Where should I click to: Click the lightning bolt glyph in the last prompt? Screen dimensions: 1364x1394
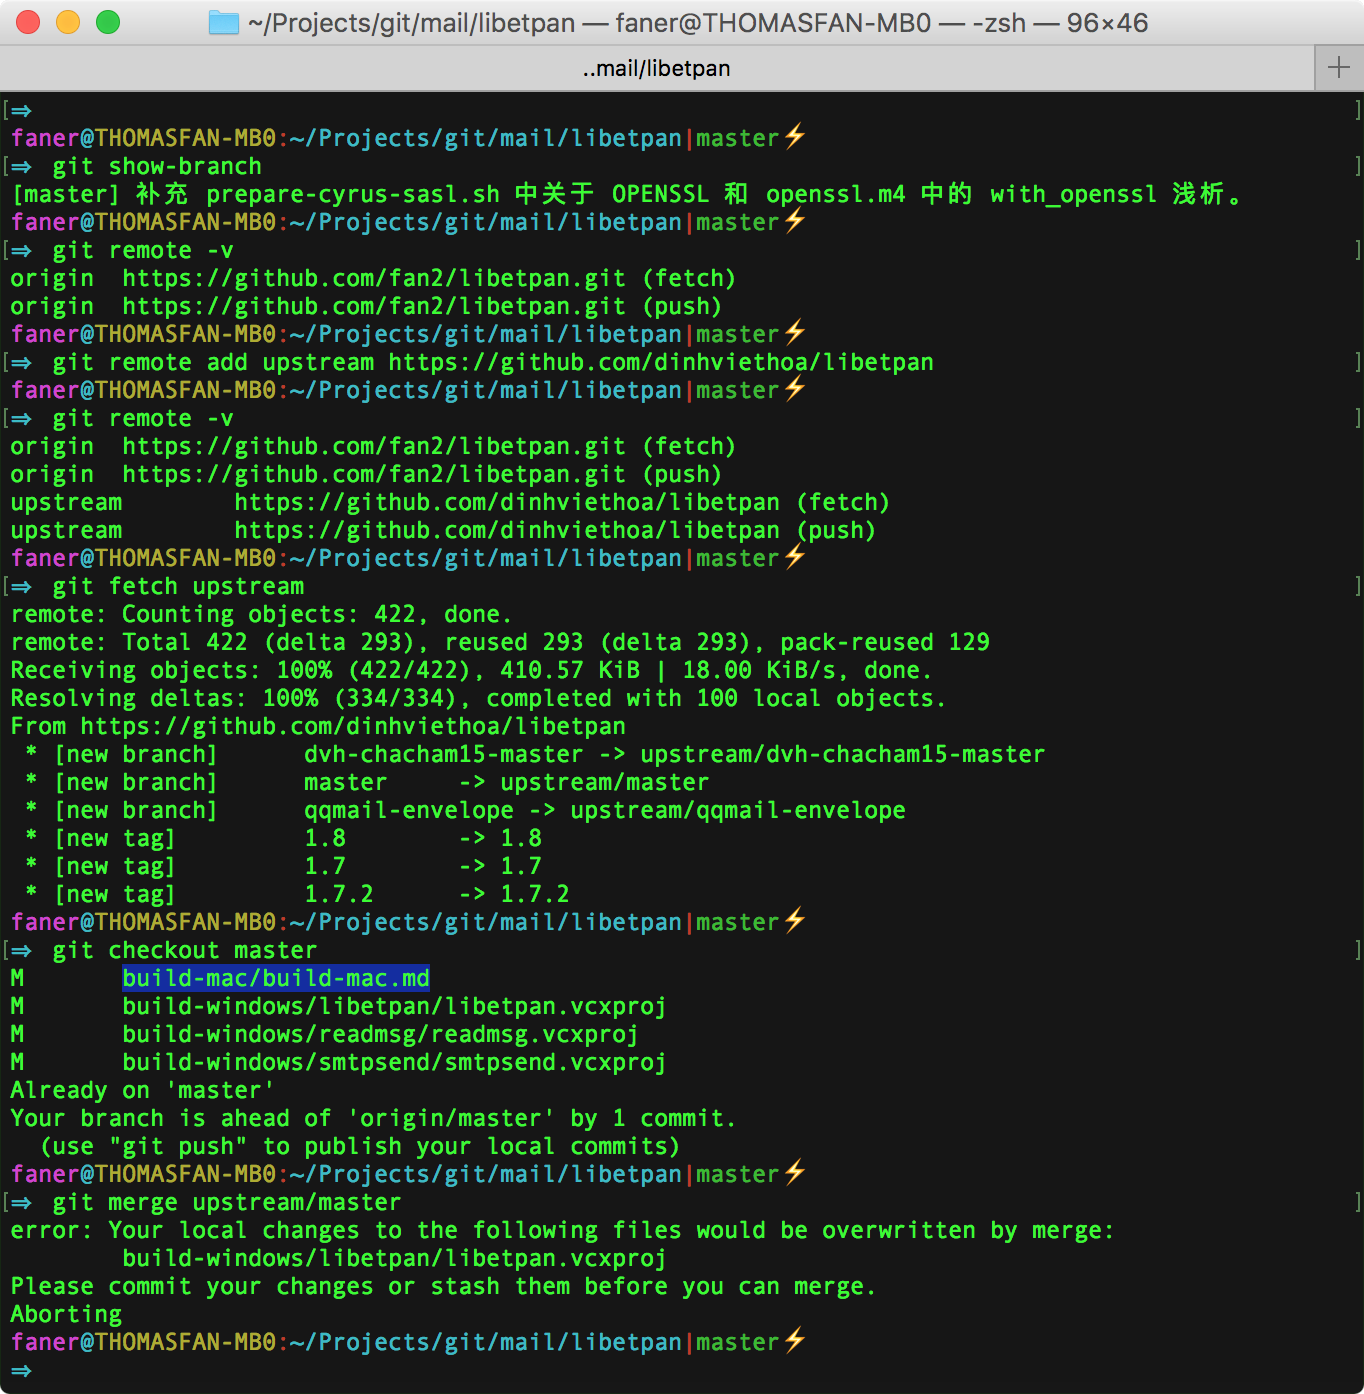point(794,1340)
